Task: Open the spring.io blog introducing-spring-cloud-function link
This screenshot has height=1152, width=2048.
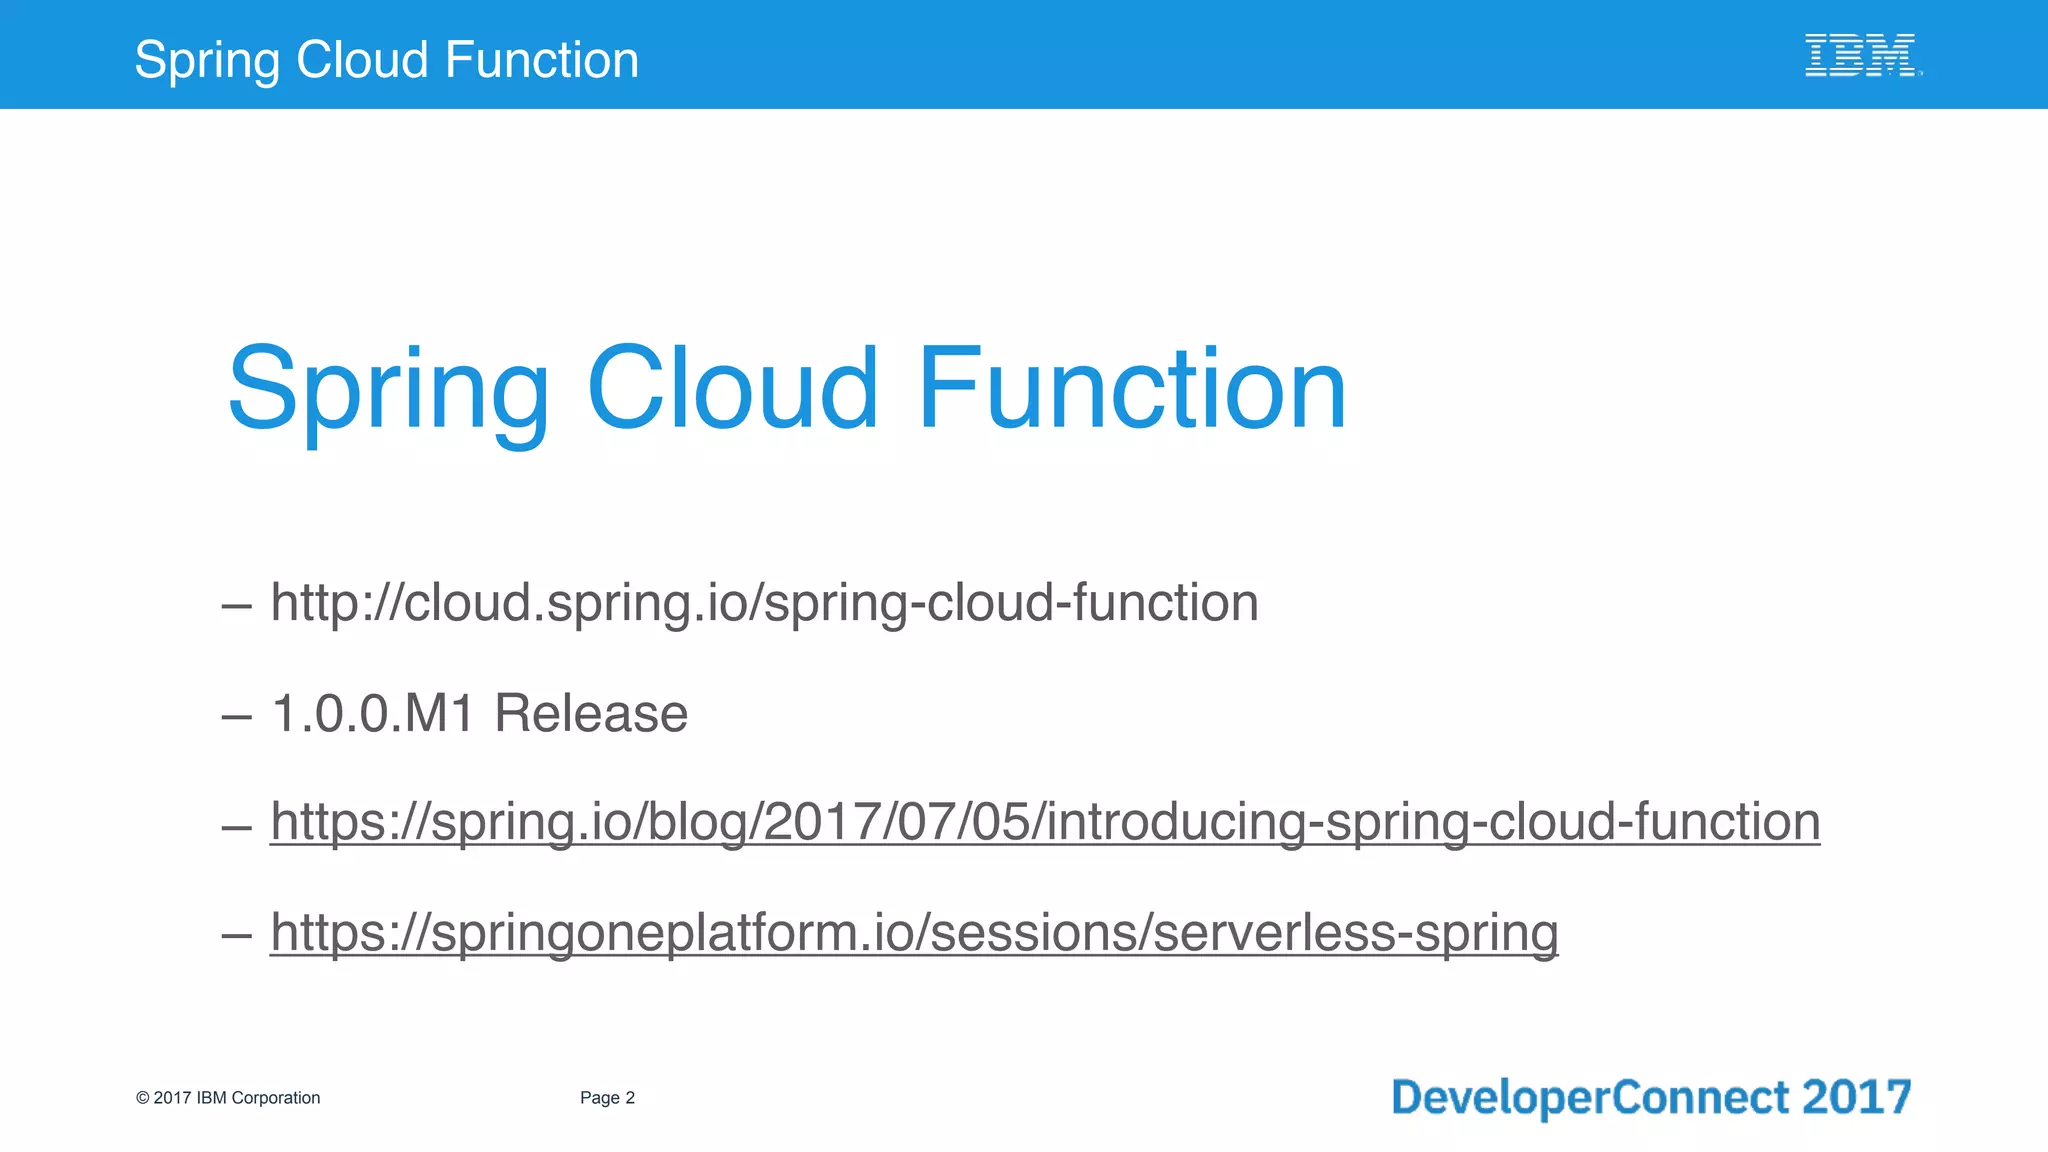Action: click(x=1044, y=822)
